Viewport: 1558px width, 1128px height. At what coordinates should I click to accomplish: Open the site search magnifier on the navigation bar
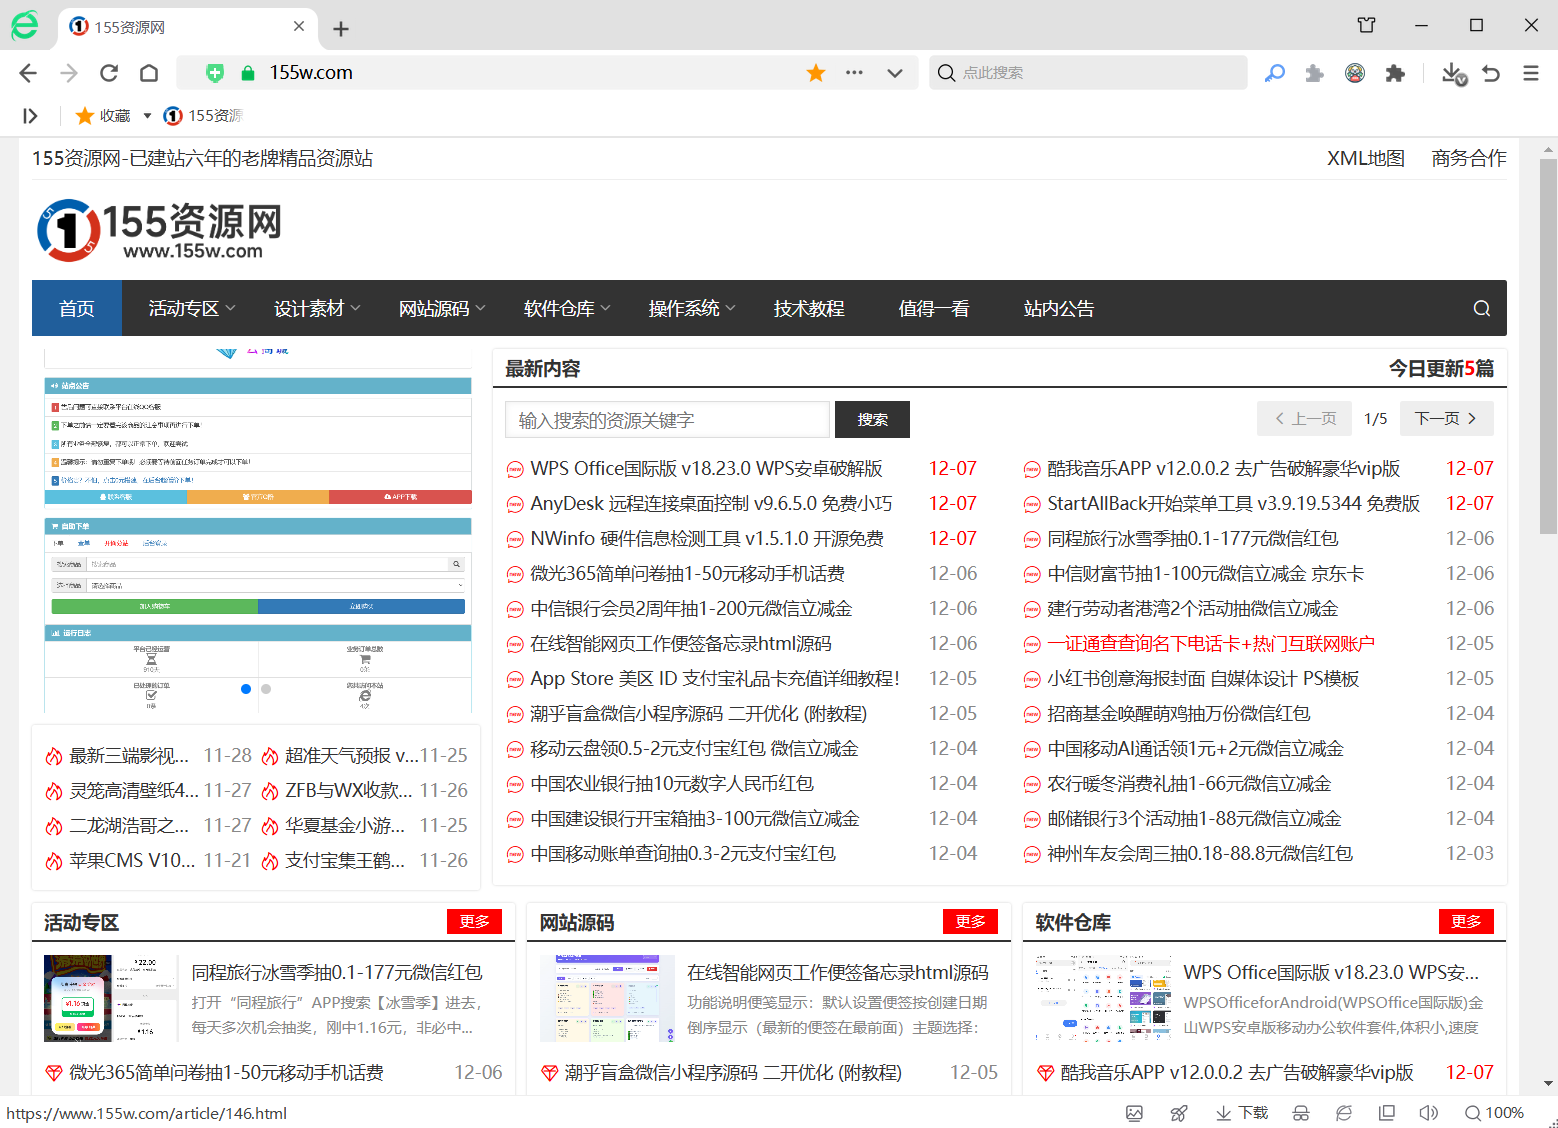click(1481, 308)
